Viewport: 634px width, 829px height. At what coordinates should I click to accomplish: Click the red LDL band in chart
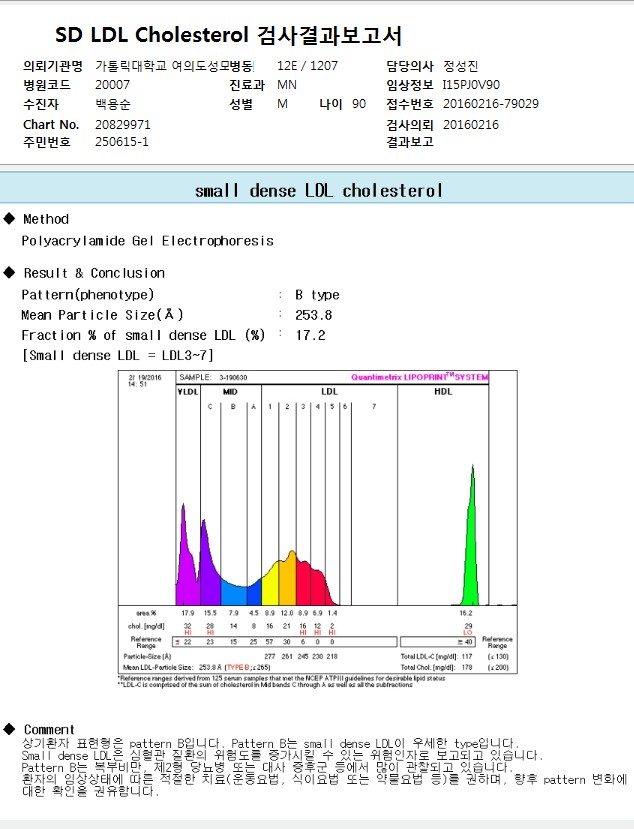coord(315,584)
